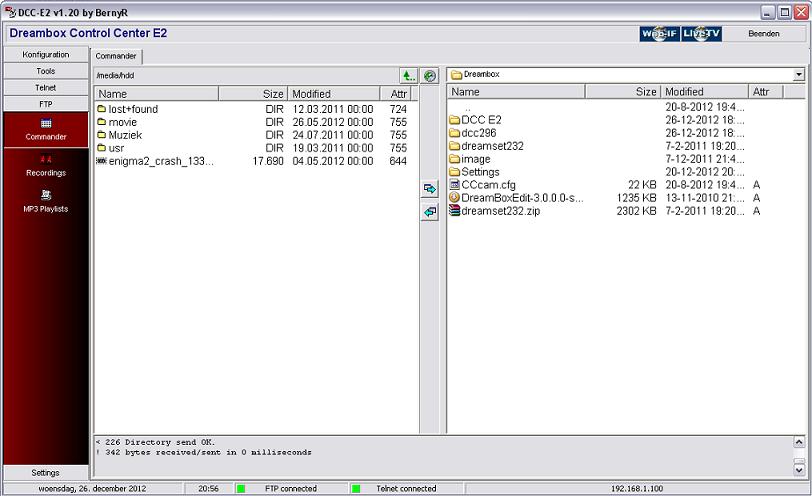Select the CCcam.cfg file icon
This screenshot has height=496, width=812.
[x=455, y=184]
